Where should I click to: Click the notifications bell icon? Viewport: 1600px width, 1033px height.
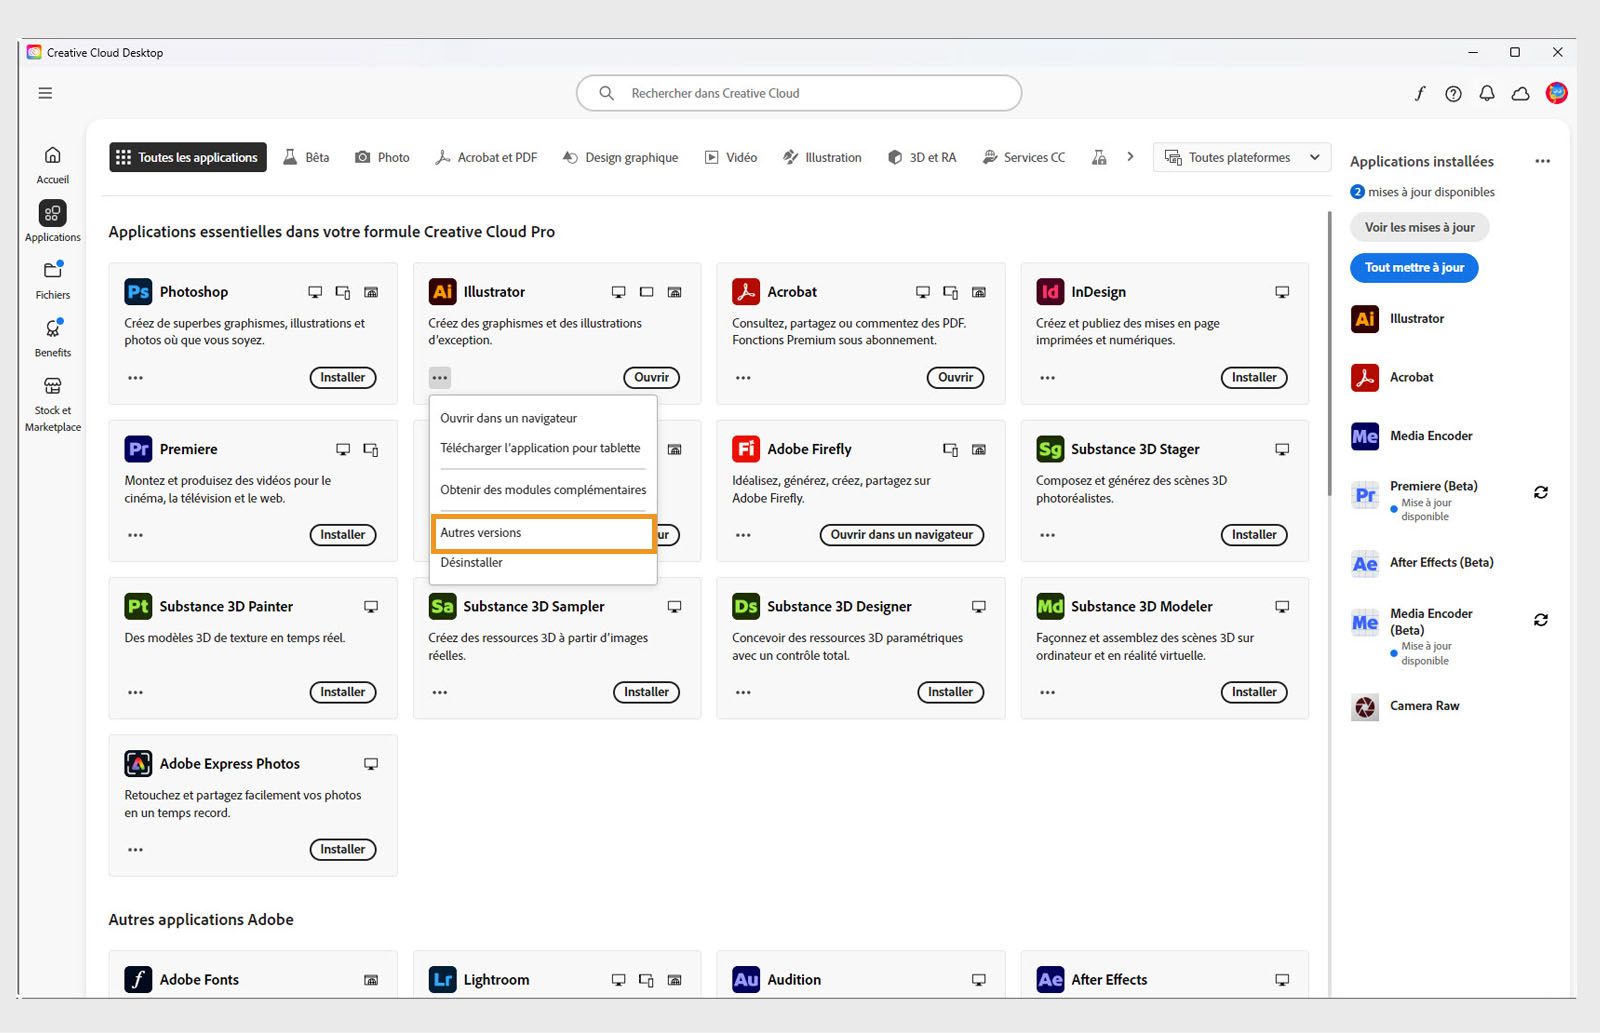point(1487,93)
